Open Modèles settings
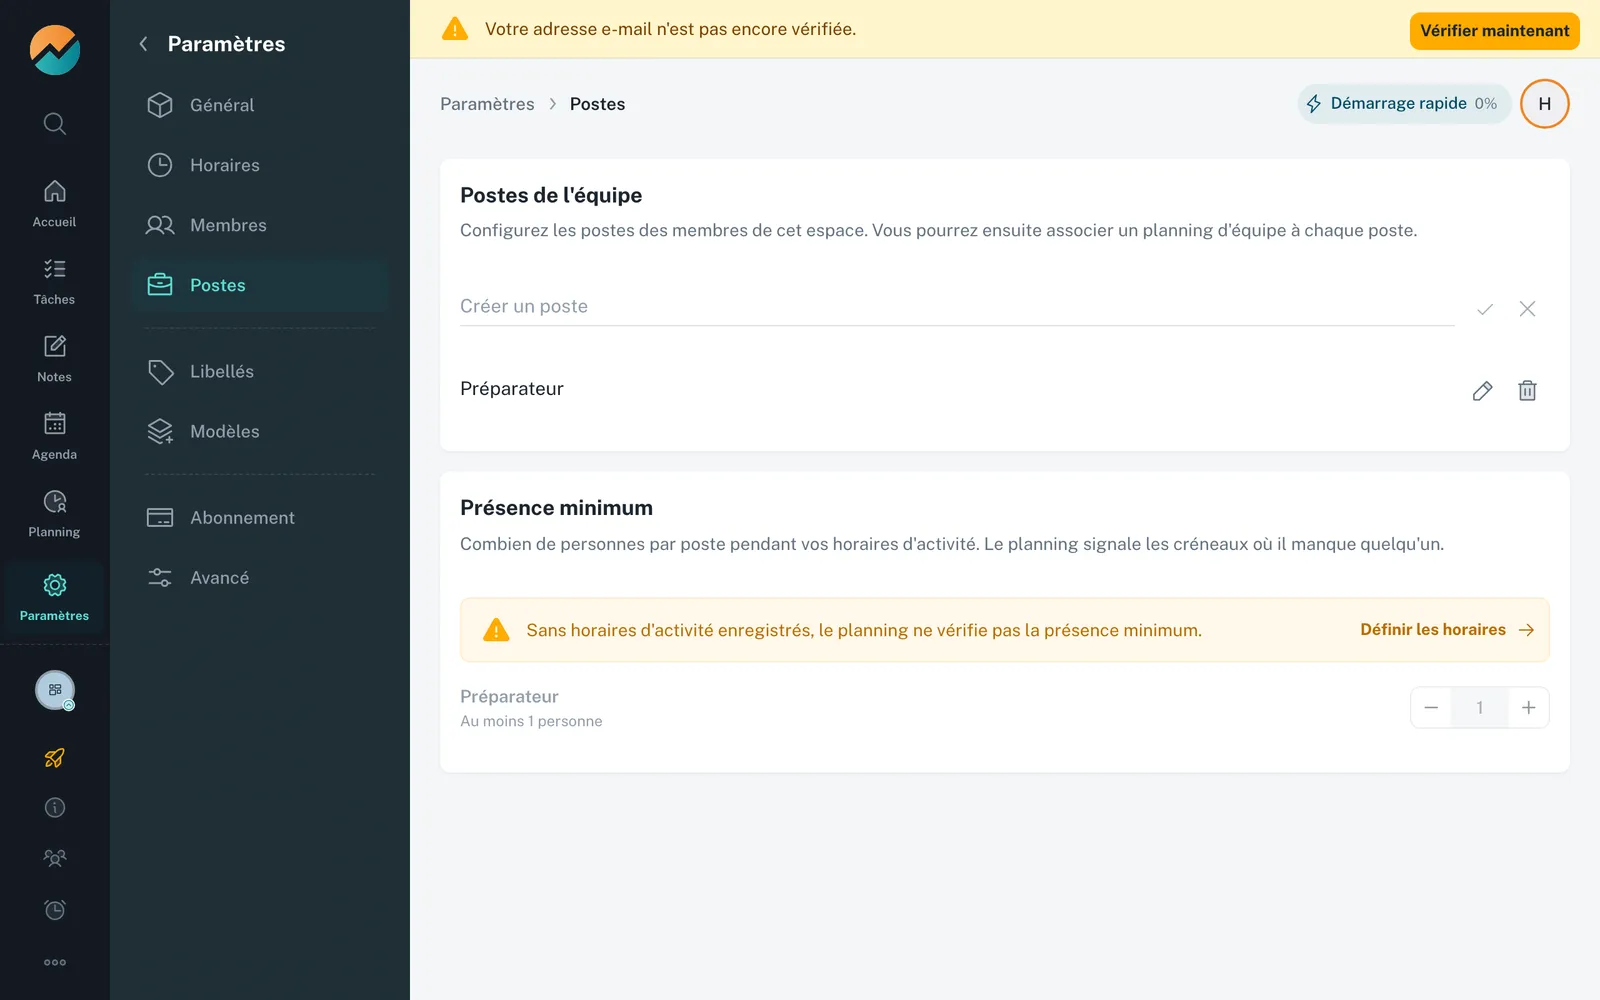Screen dimensions: 1600x1000 click(x=260, y=431)
